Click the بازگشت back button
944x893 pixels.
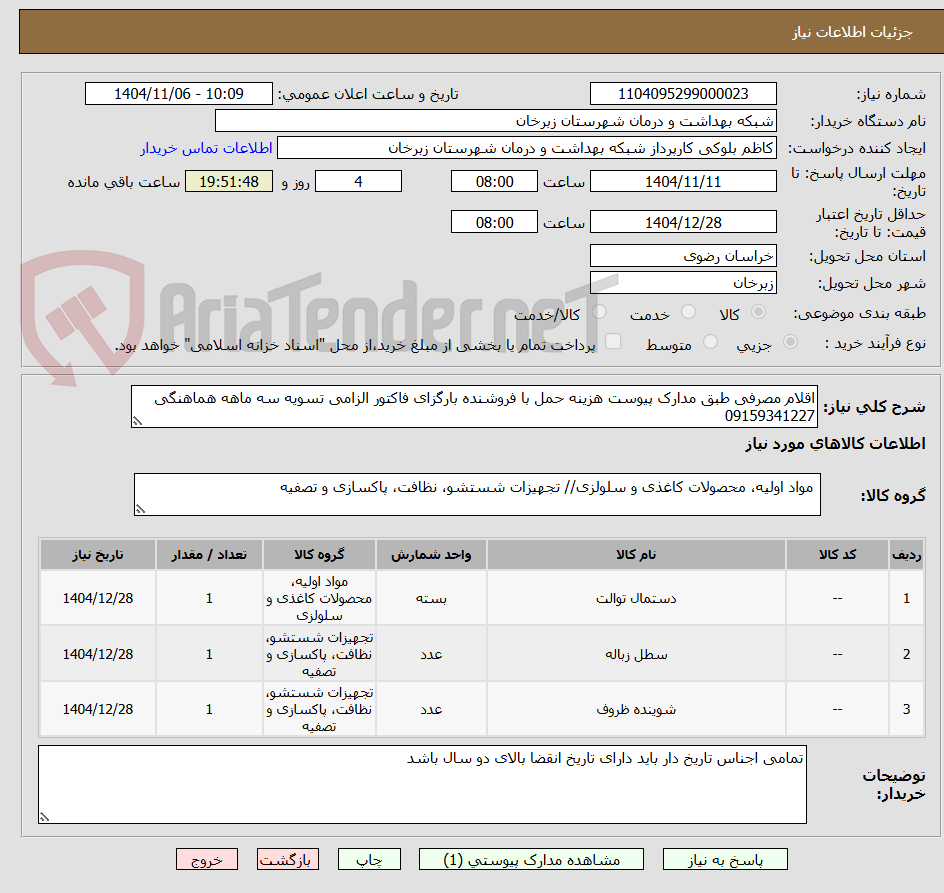(x=288, y=859)
